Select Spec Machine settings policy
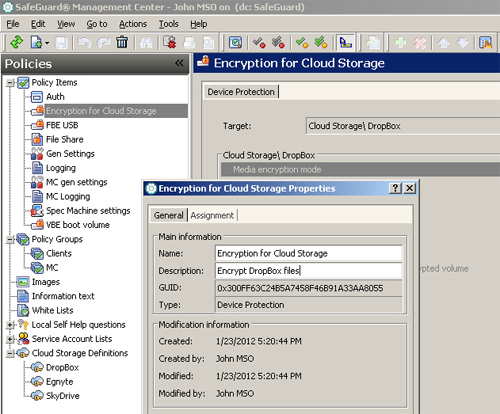The height and width of the screenshot is (414, 500). (x=88, y=211)
